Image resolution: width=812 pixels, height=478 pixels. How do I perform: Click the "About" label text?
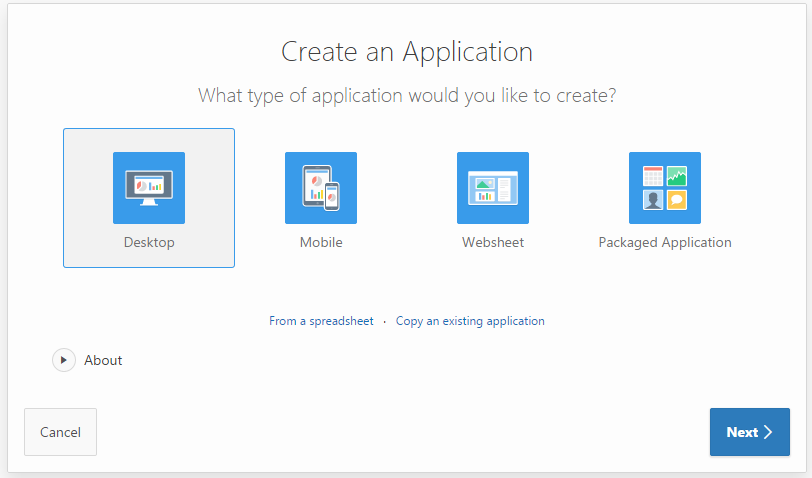click(x=103, y=360)
